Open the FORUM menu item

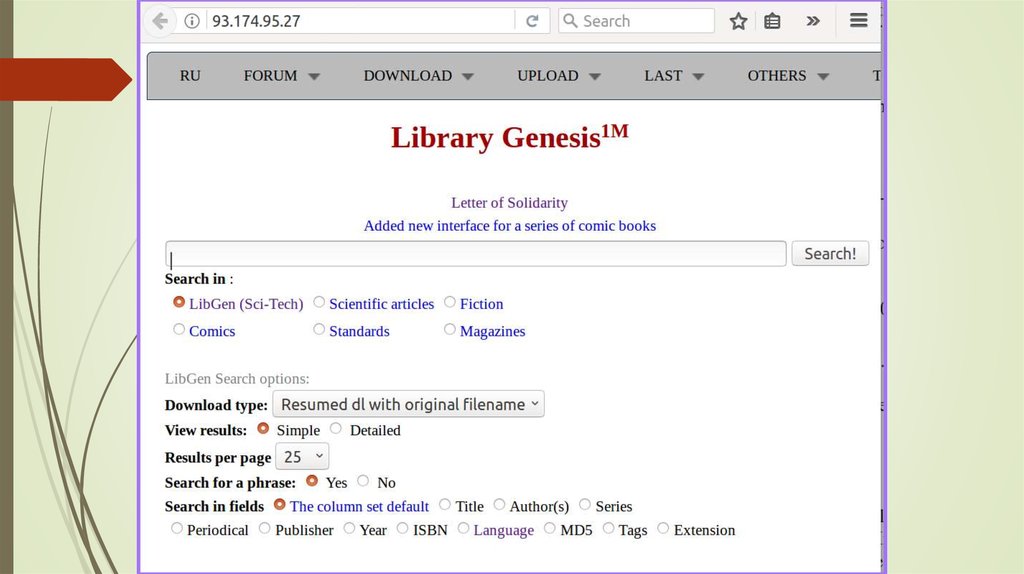tap(281, 76)
